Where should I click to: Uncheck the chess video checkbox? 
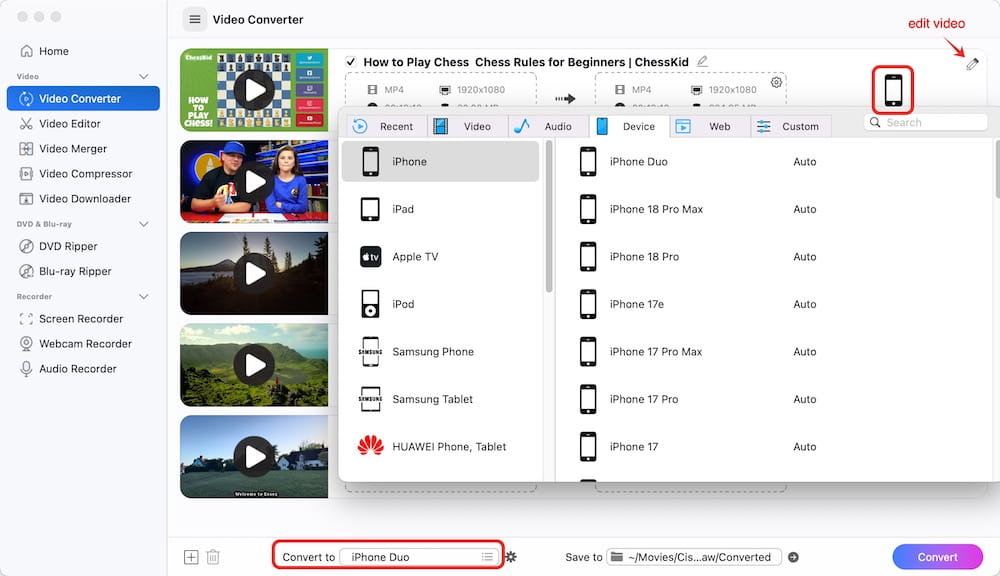(x=350, y=62)
